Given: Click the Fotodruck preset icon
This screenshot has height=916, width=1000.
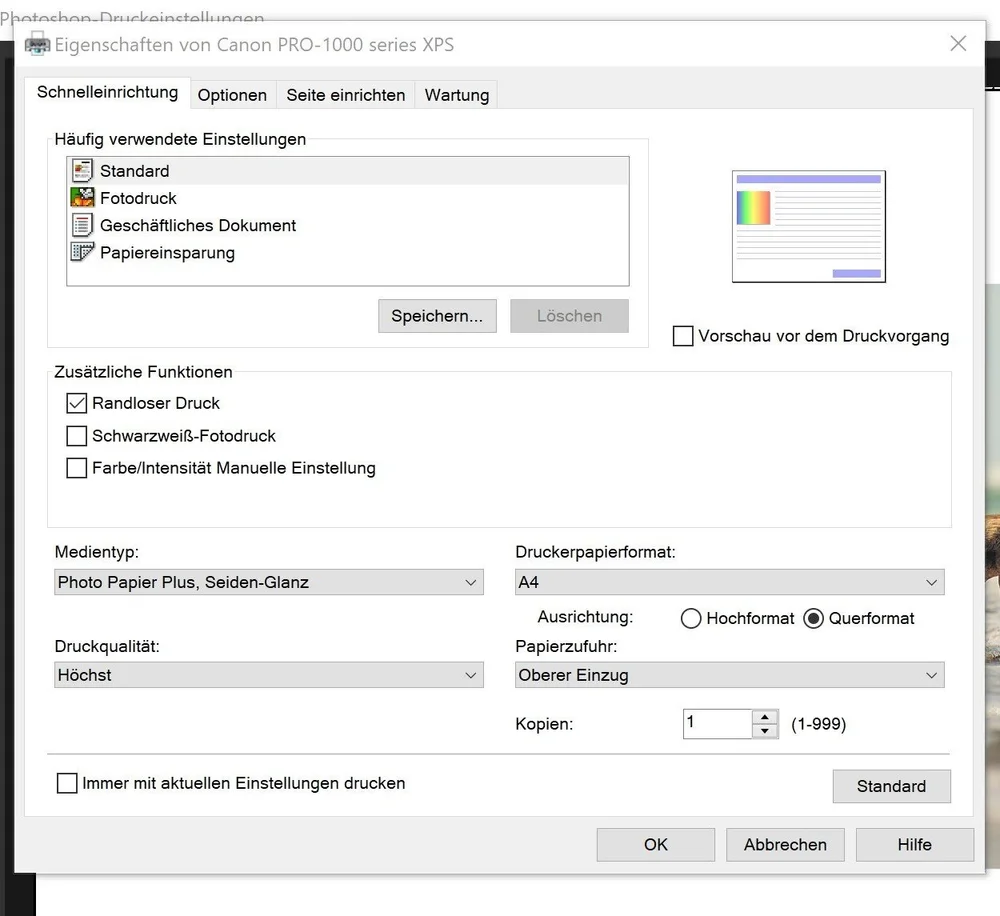Looking at the screenshot, I should click(82, 198).
